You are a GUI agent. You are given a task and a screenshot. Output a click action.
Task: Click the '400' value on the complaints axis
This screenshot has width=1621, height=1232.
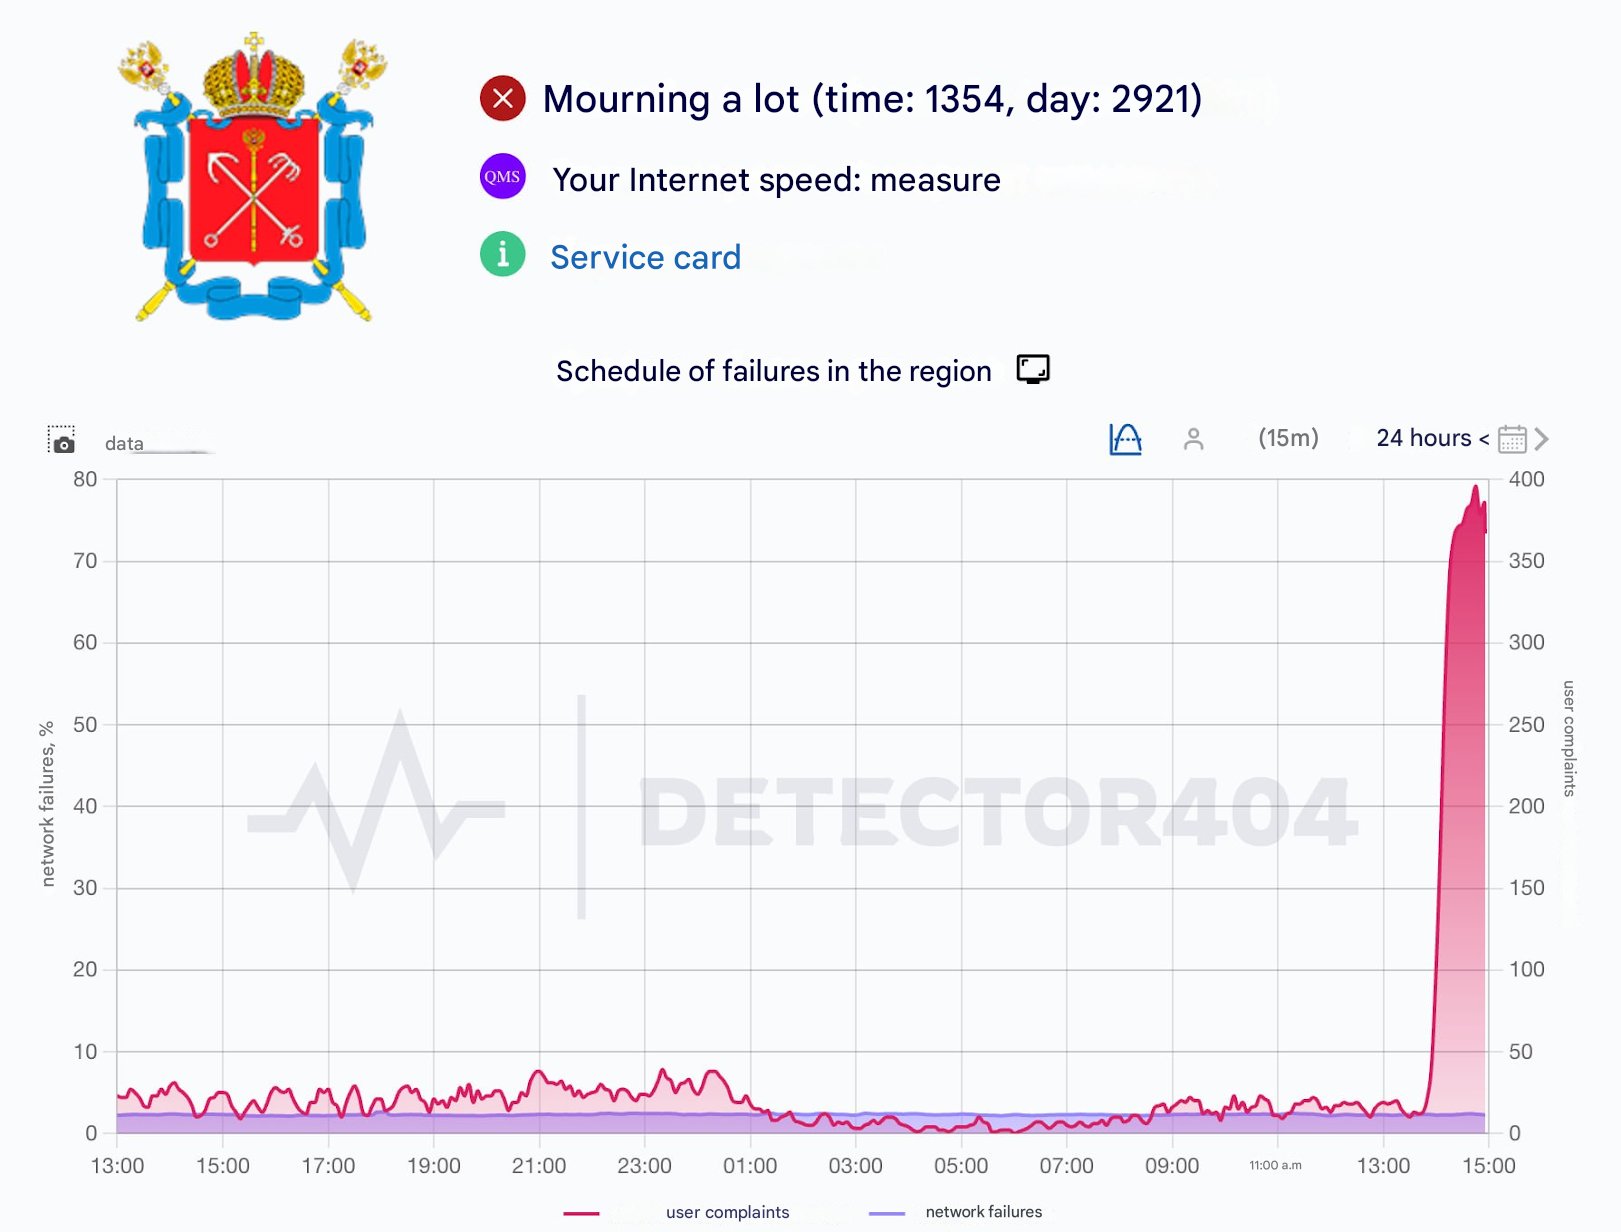pyautogui.click(x=1527, y=479)
